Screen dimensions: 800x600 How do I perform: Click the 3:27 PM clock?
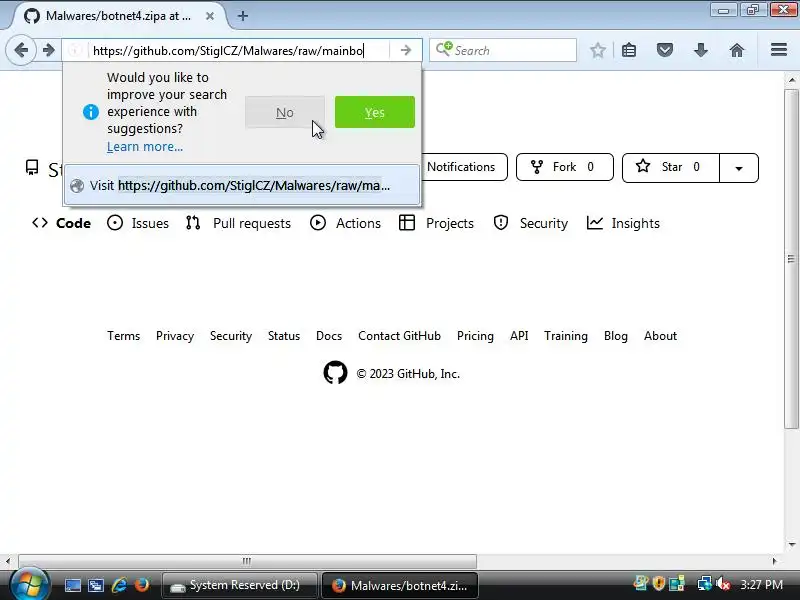761,584
